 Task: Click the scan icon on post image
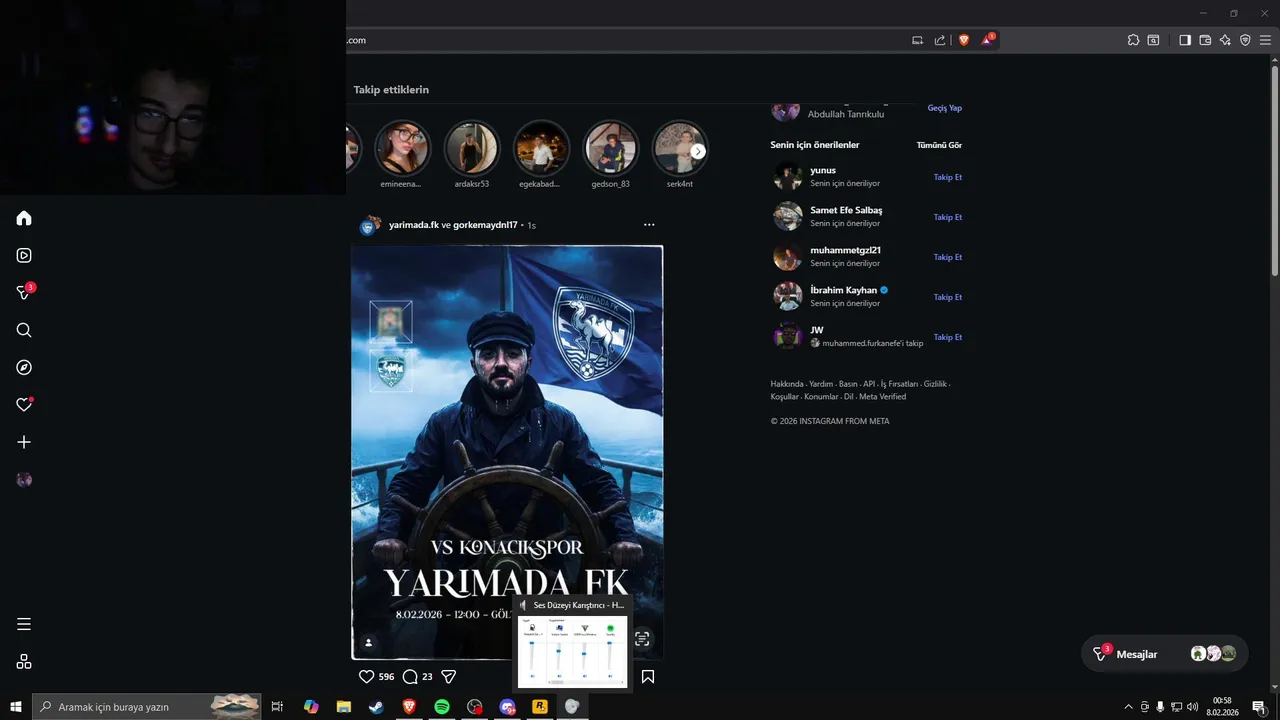[x=643, y=638]
